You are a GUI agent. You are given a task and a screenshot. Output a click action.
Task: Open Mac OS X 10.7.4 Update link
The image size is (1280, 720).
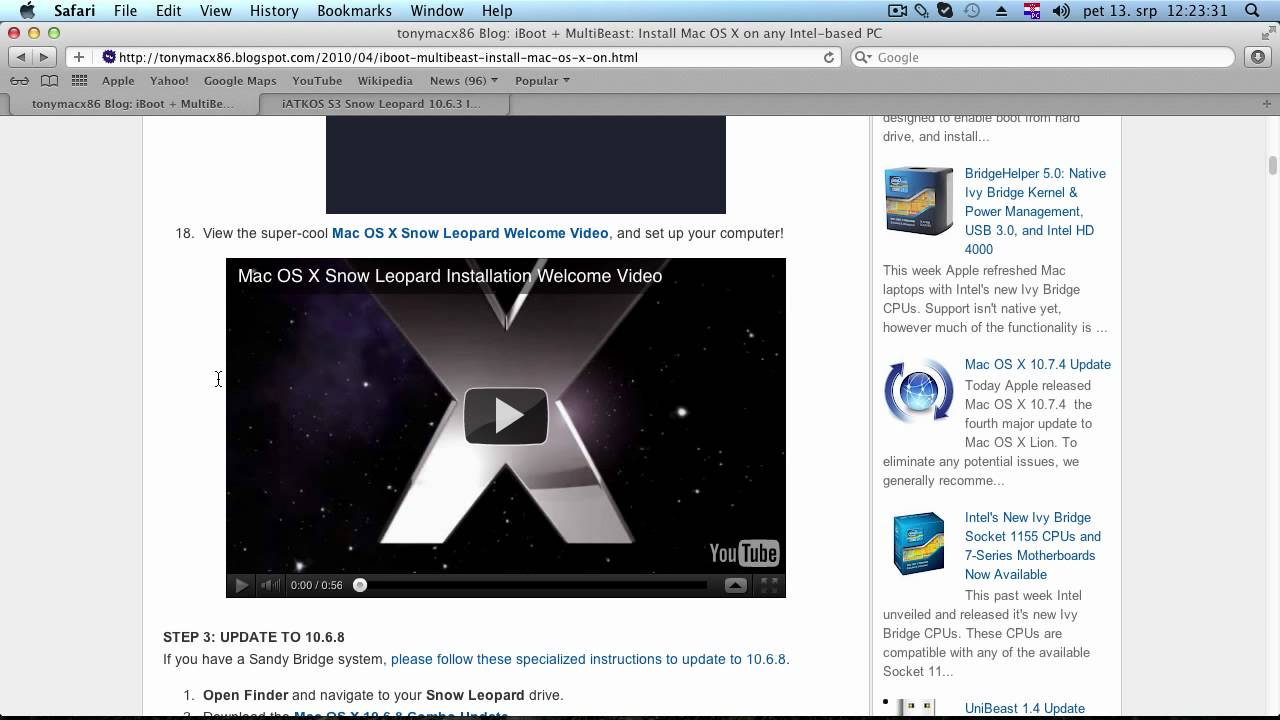coord(1038,364)
